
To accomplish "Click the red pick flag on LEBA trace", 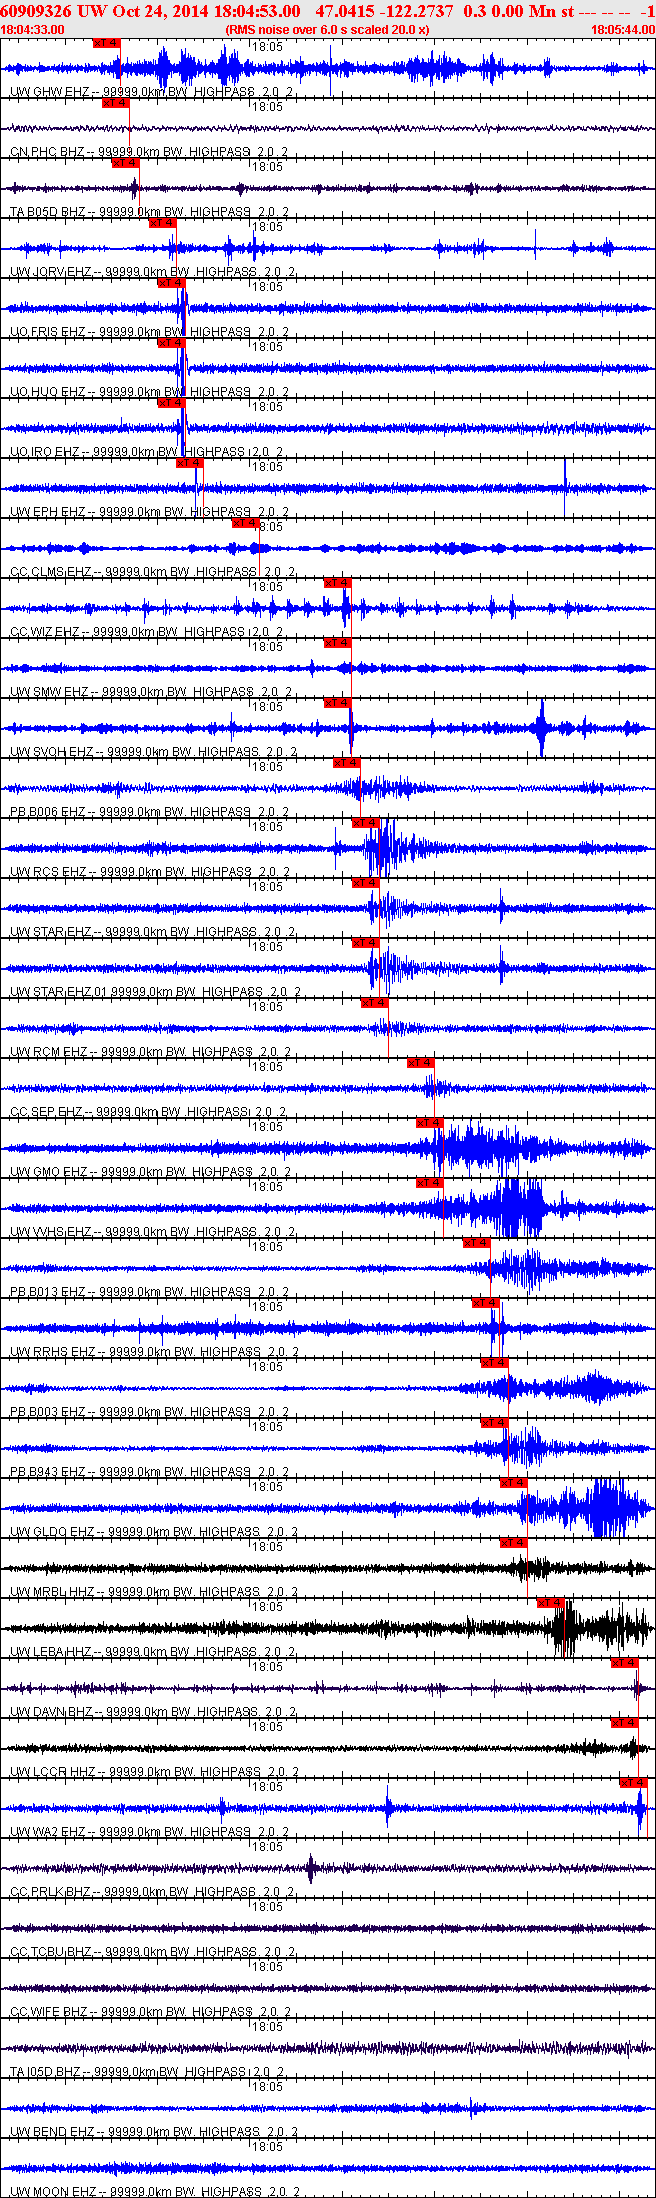I will click(550, 1603).
